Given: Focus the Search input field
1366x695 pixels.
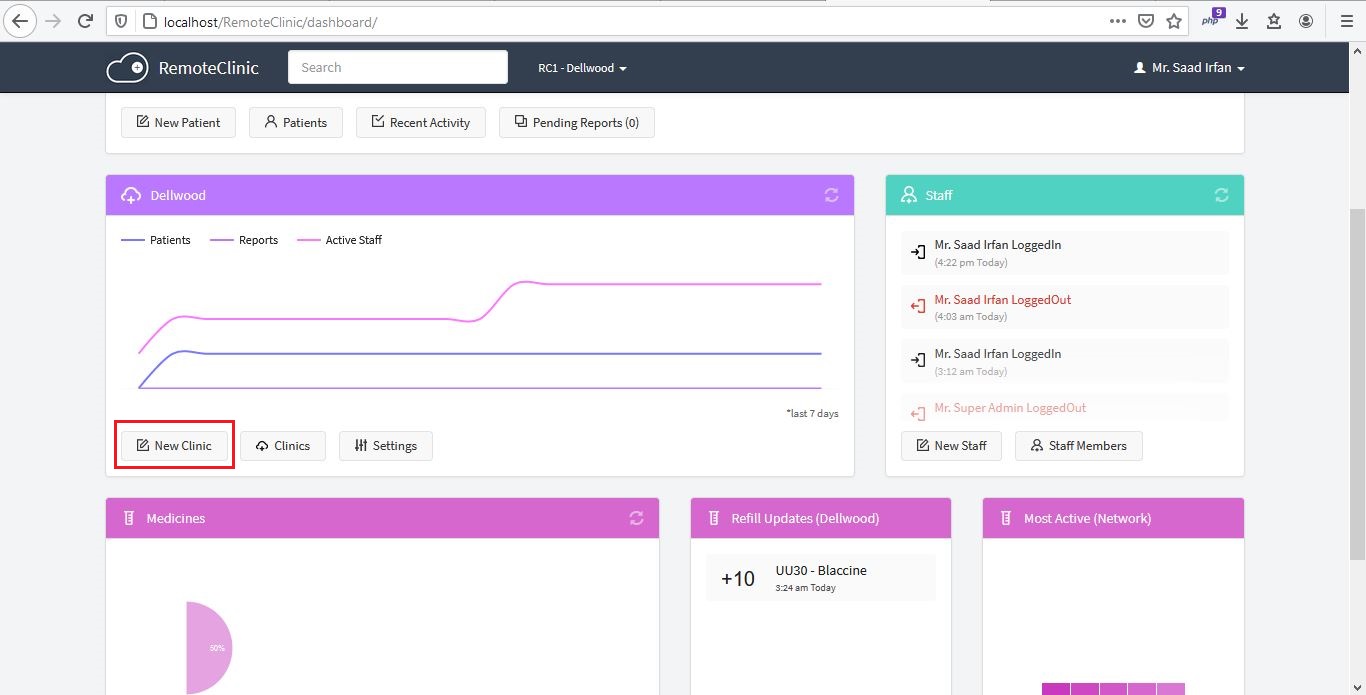Looking at the screenshot, I should click(x=398, y=67).
